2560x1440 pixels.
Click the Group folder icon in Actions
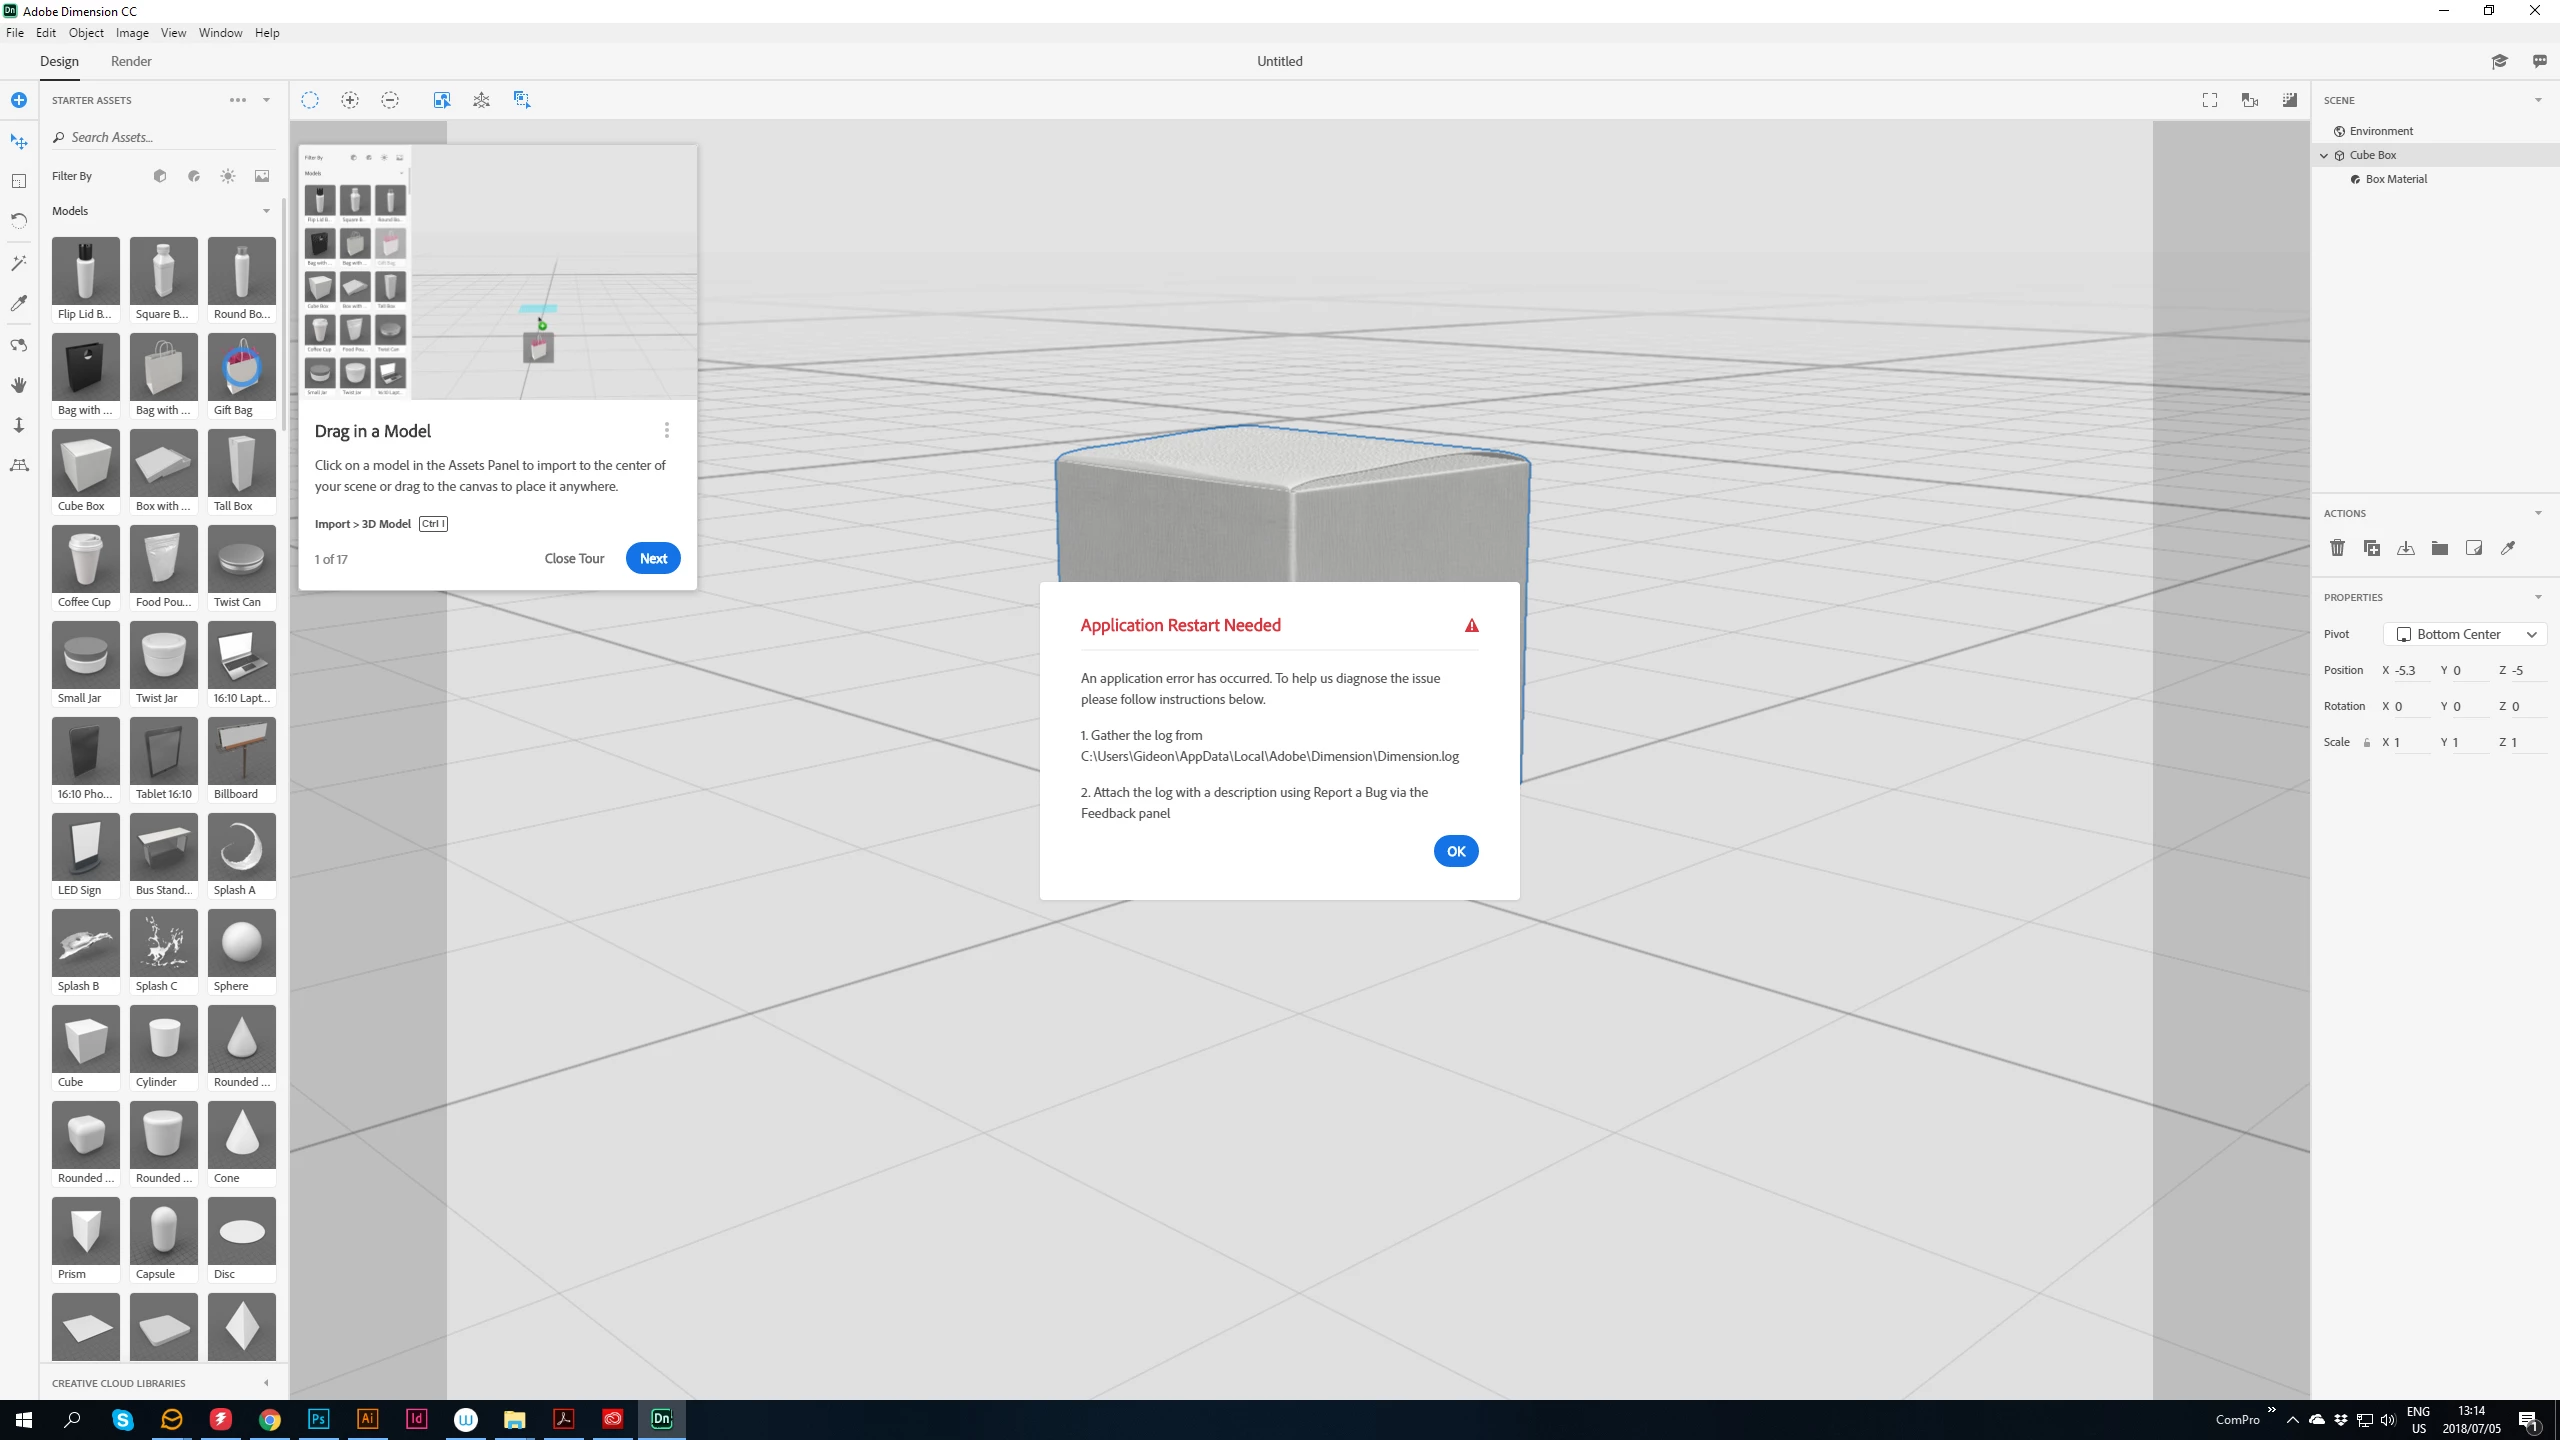point(2440,548)
